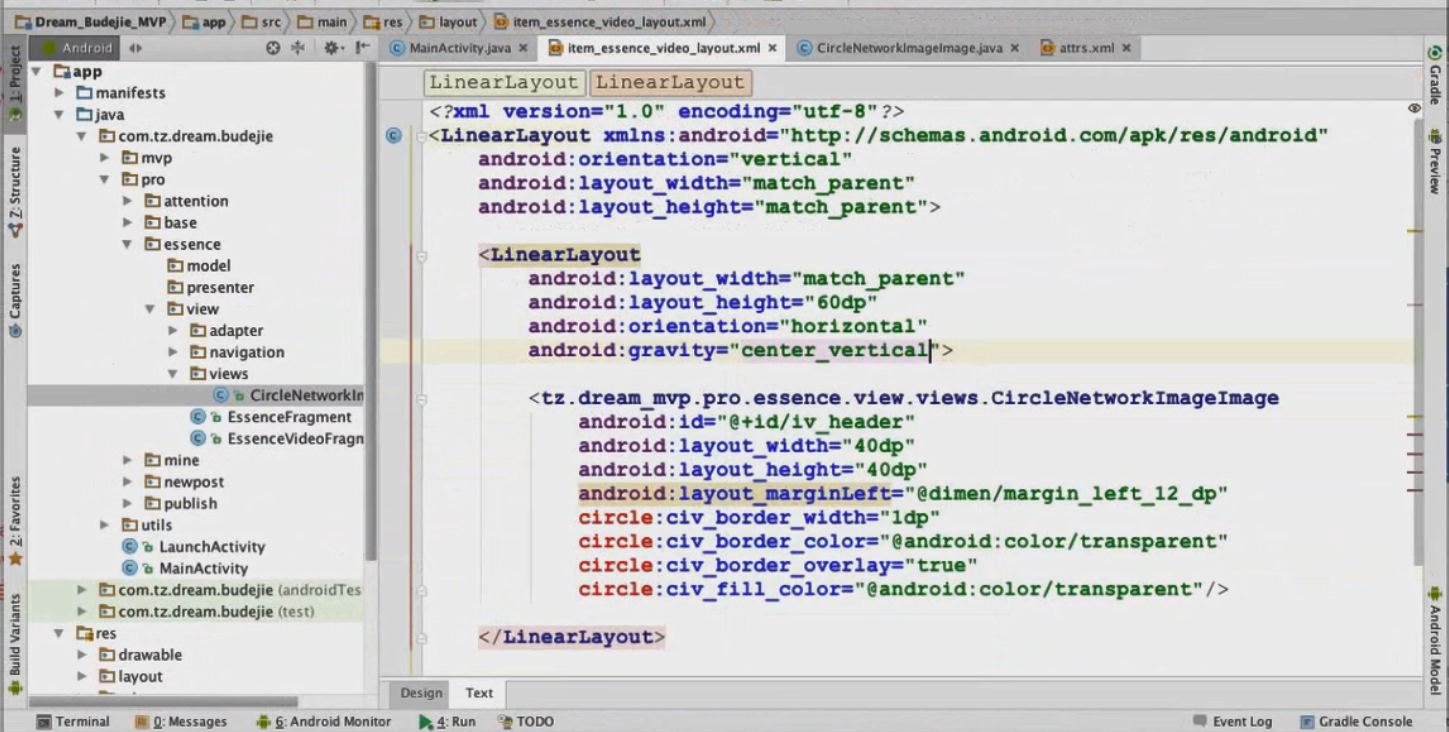This screenshot has height=732, width=1449.
Task: Select CircleNetworkIm class in project tree
Action: [289, 395]
